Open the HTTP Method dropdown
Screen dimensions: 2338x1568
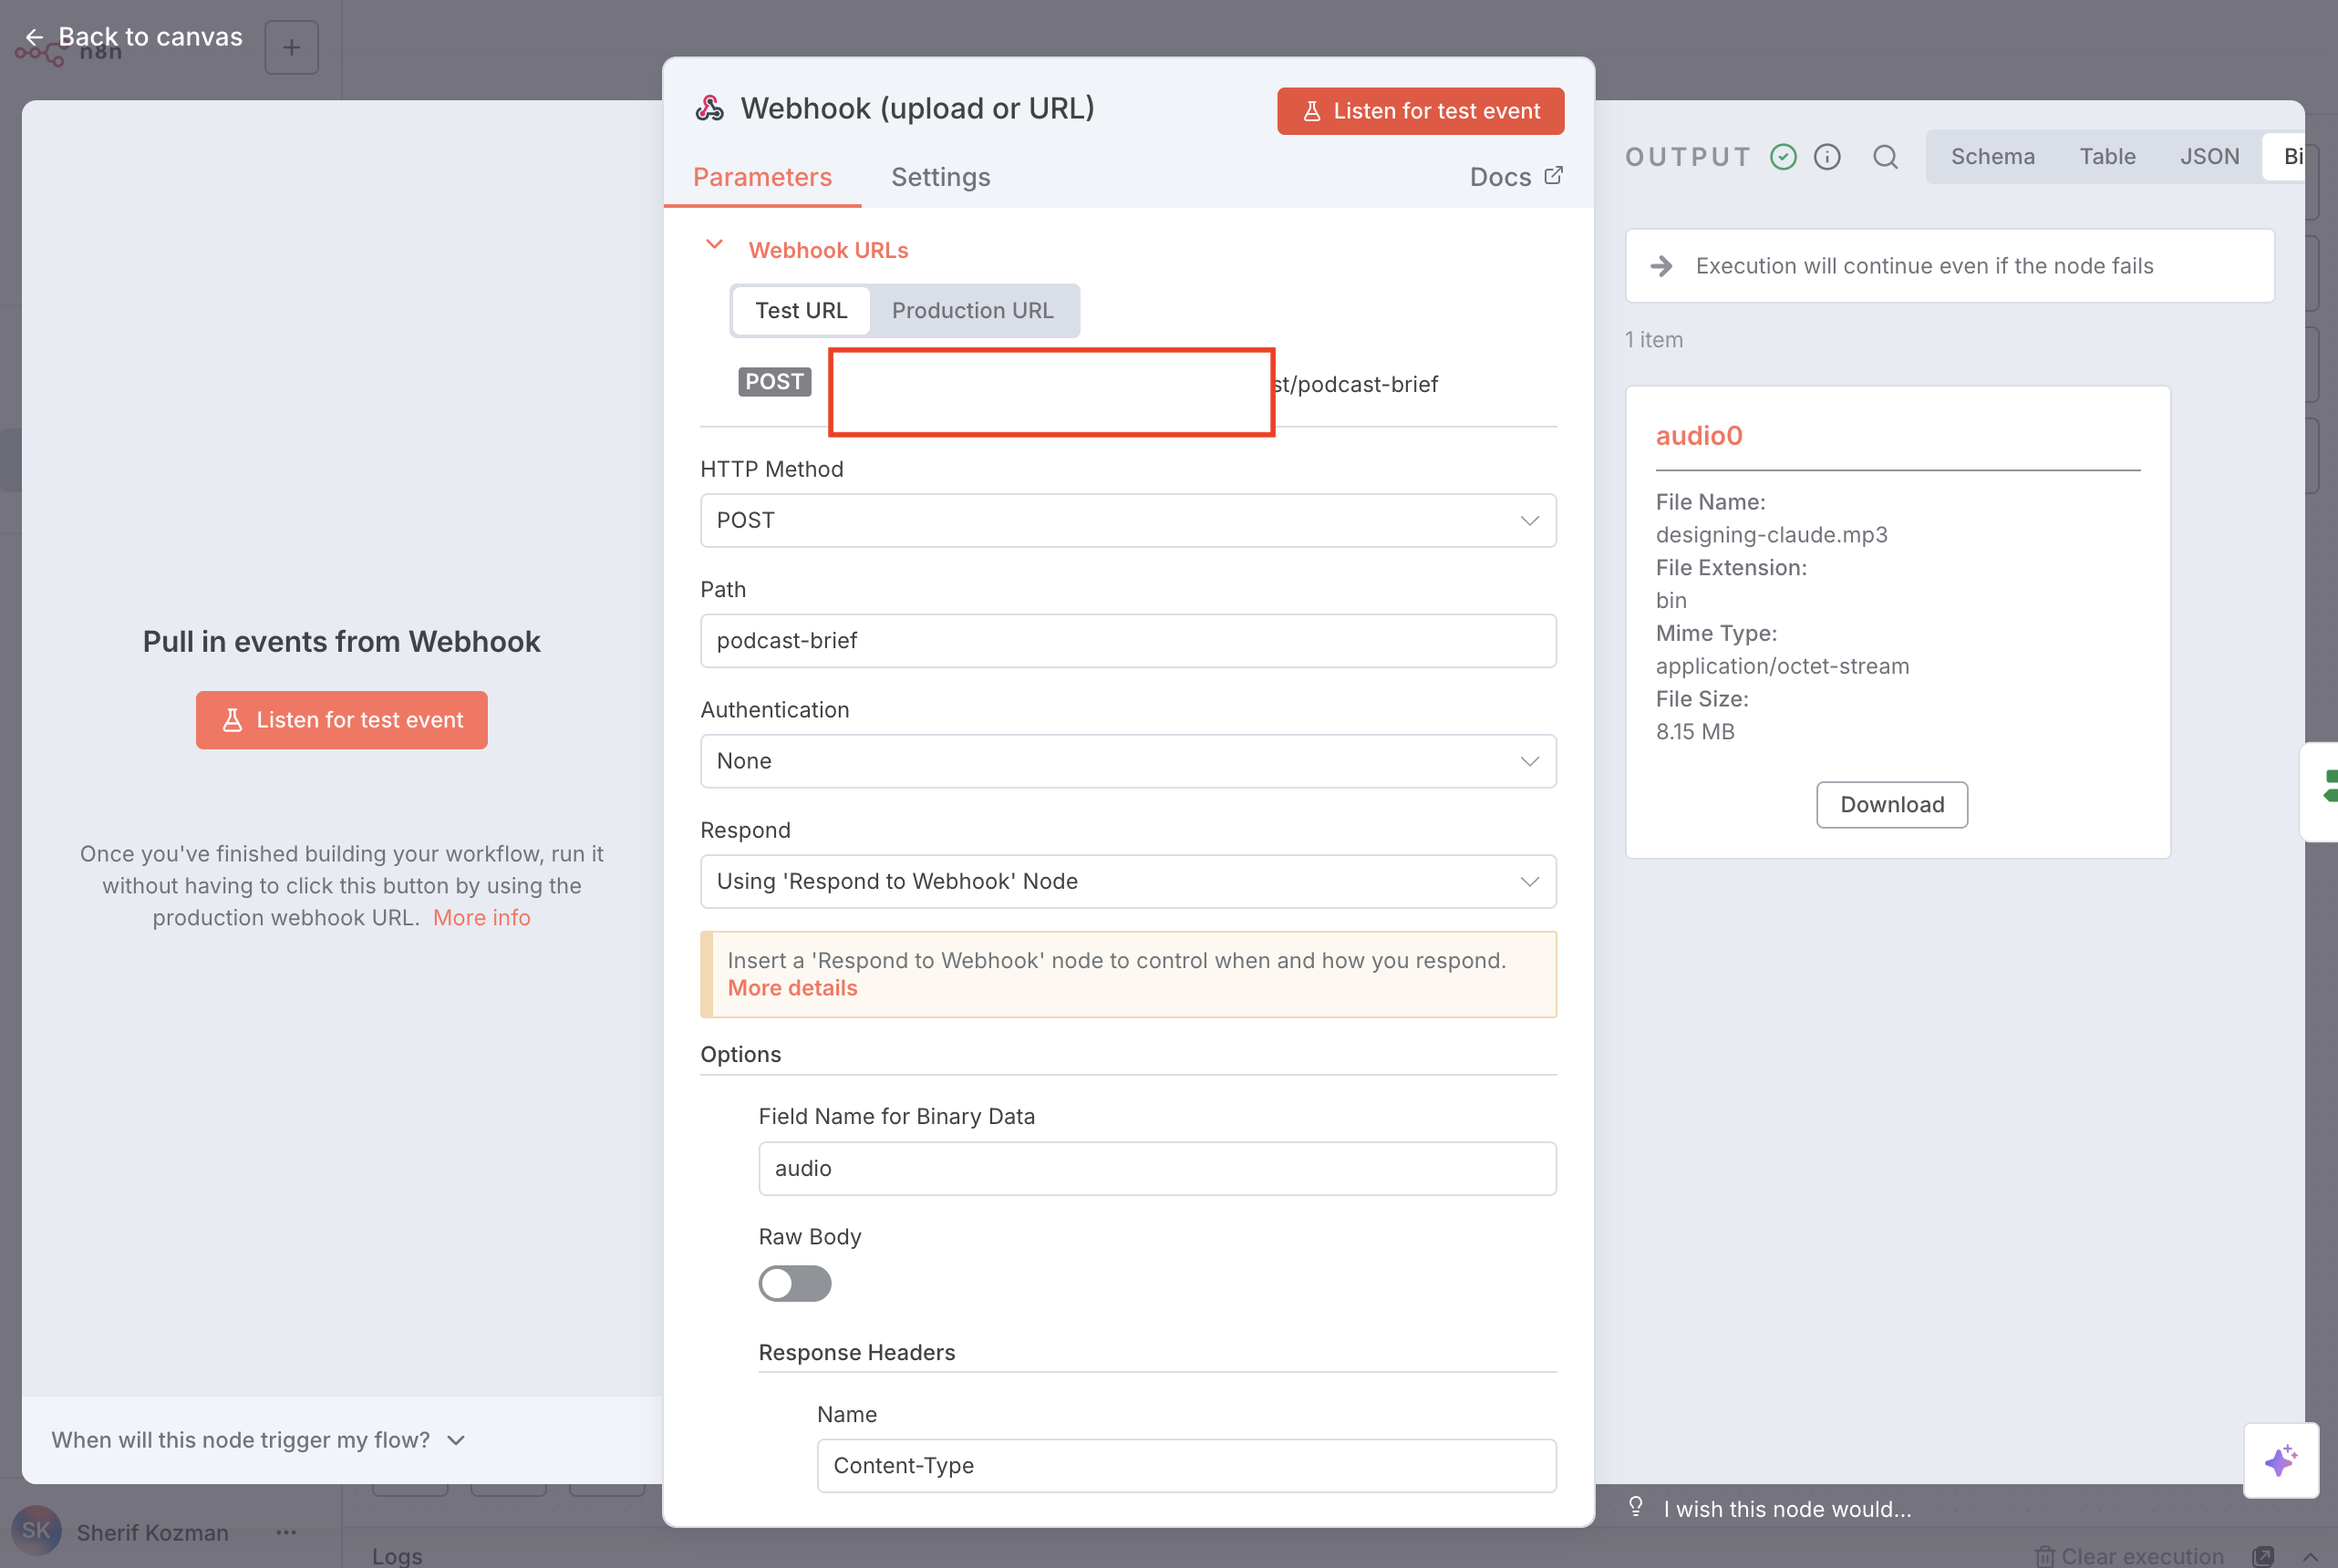point(1127,520)
